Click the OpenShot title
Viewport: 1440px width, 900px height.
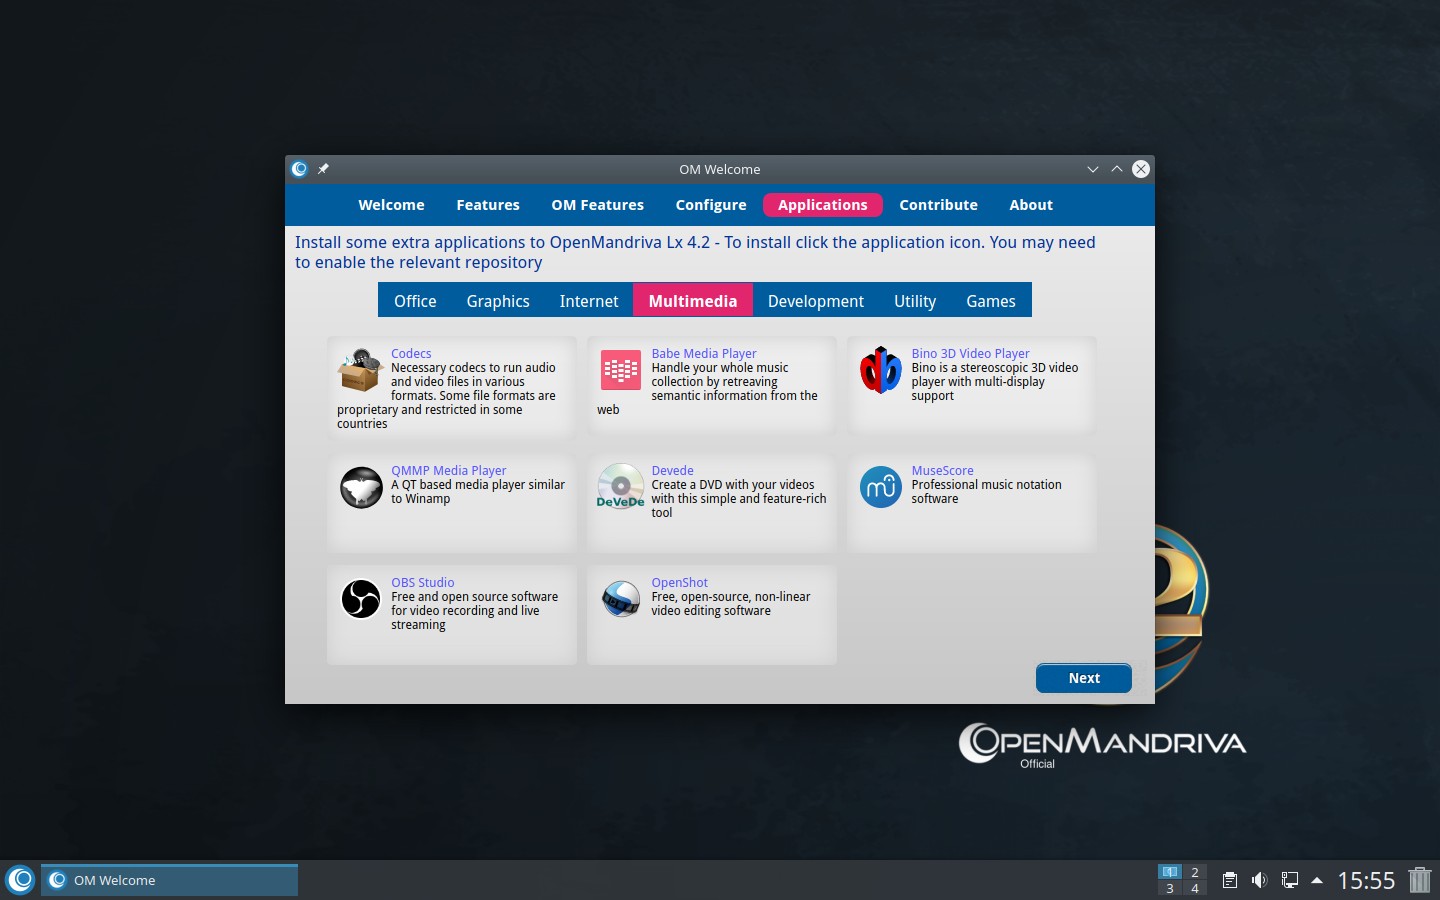(x=679, y=583)
